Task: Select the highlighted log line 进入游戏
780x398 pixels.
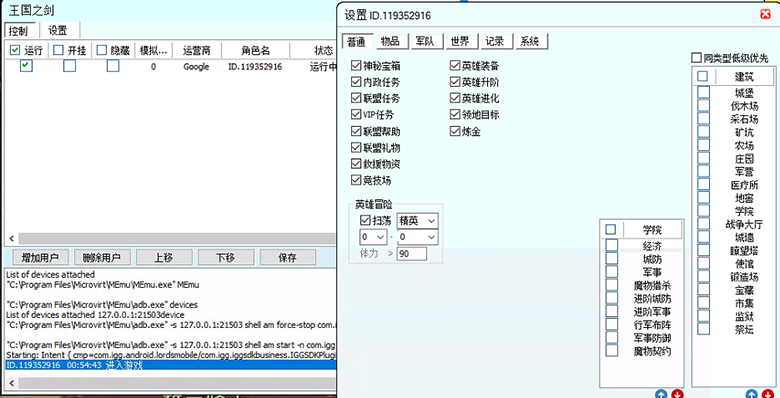Action: [x=171, y=365]
